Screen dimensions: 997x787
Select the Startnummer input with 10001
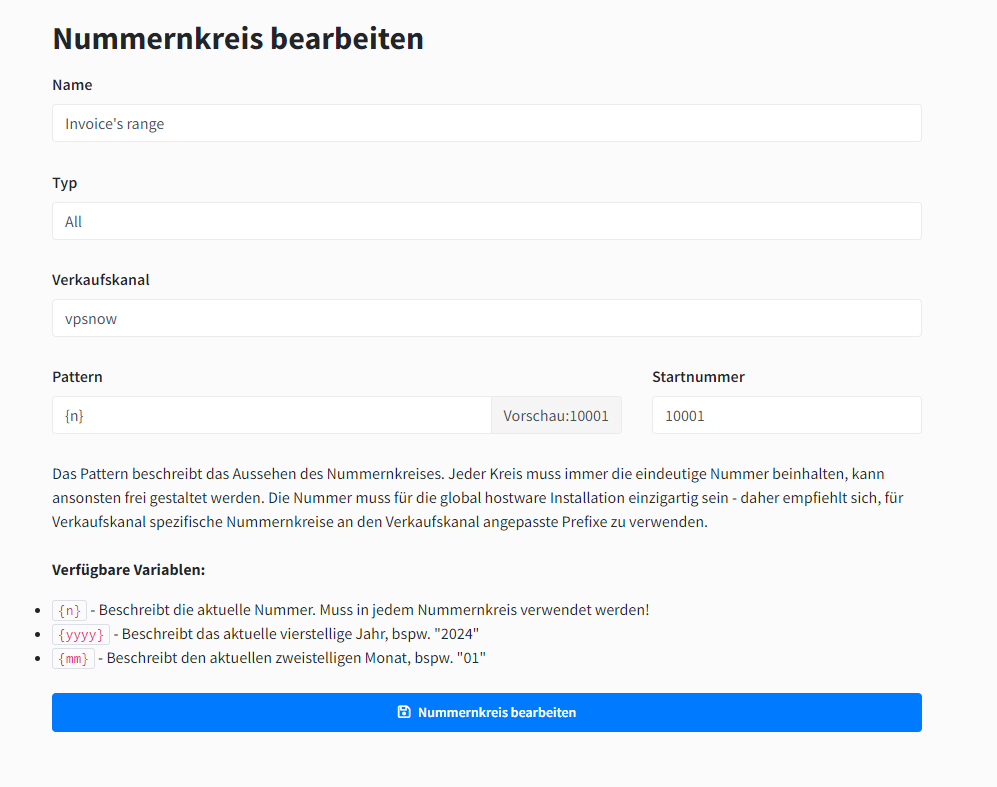tap(786, 415)
